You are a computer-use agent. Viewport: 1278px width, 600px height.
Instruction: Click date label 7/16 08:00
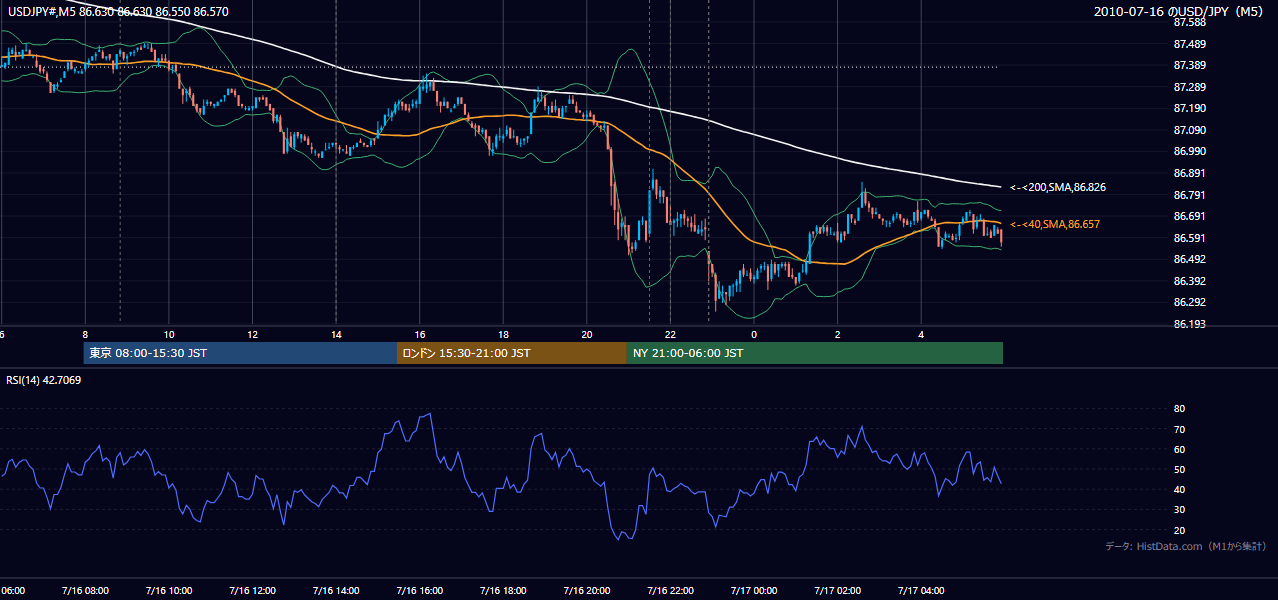85,591
